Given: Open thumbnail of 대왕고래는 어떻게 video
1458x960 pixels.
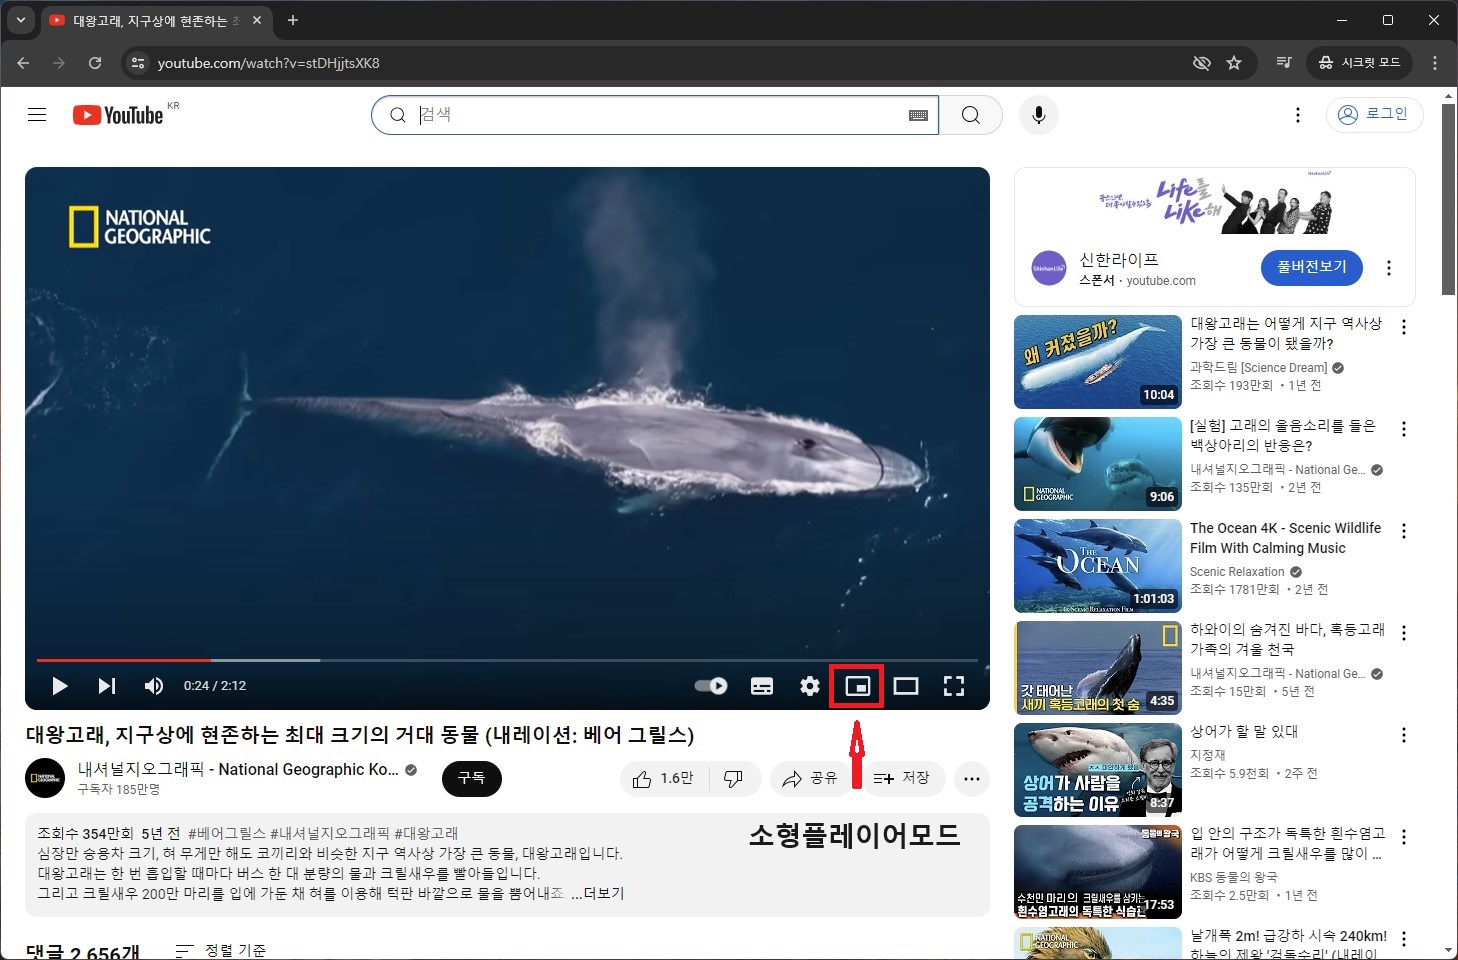Looking at the screenshot, I should 1098,362.
